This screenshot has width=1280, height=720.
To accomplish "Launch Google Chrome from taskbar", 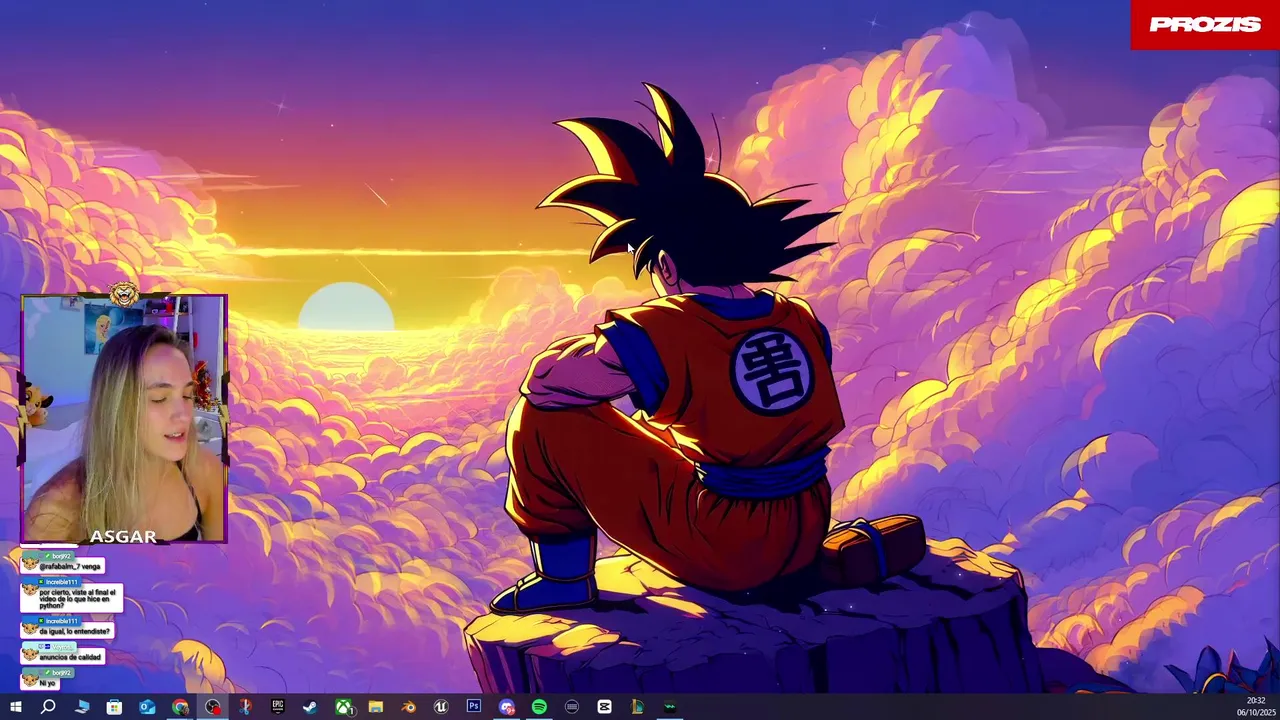I will [x=180, y=707].
